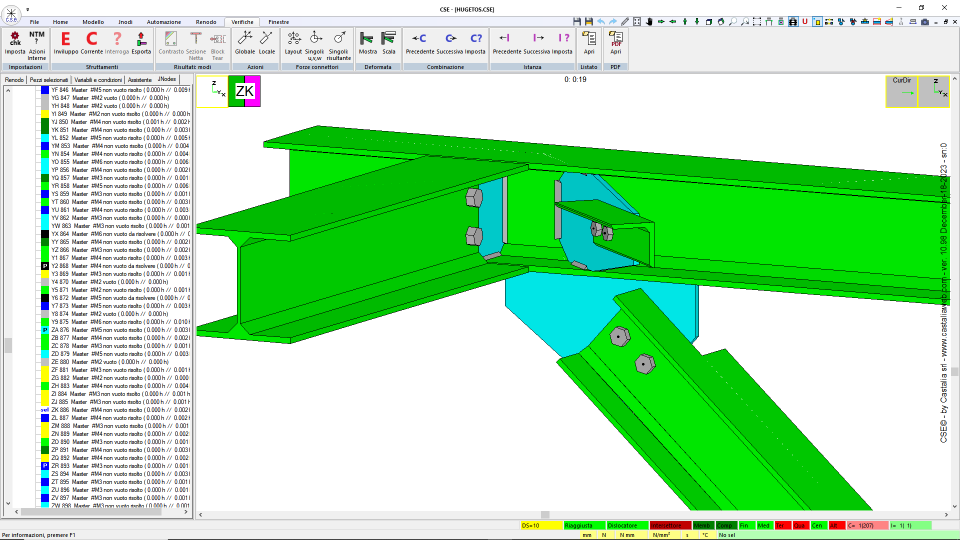Open connector forces Layout icon
The image size is (960, 540).
[293, 43]
